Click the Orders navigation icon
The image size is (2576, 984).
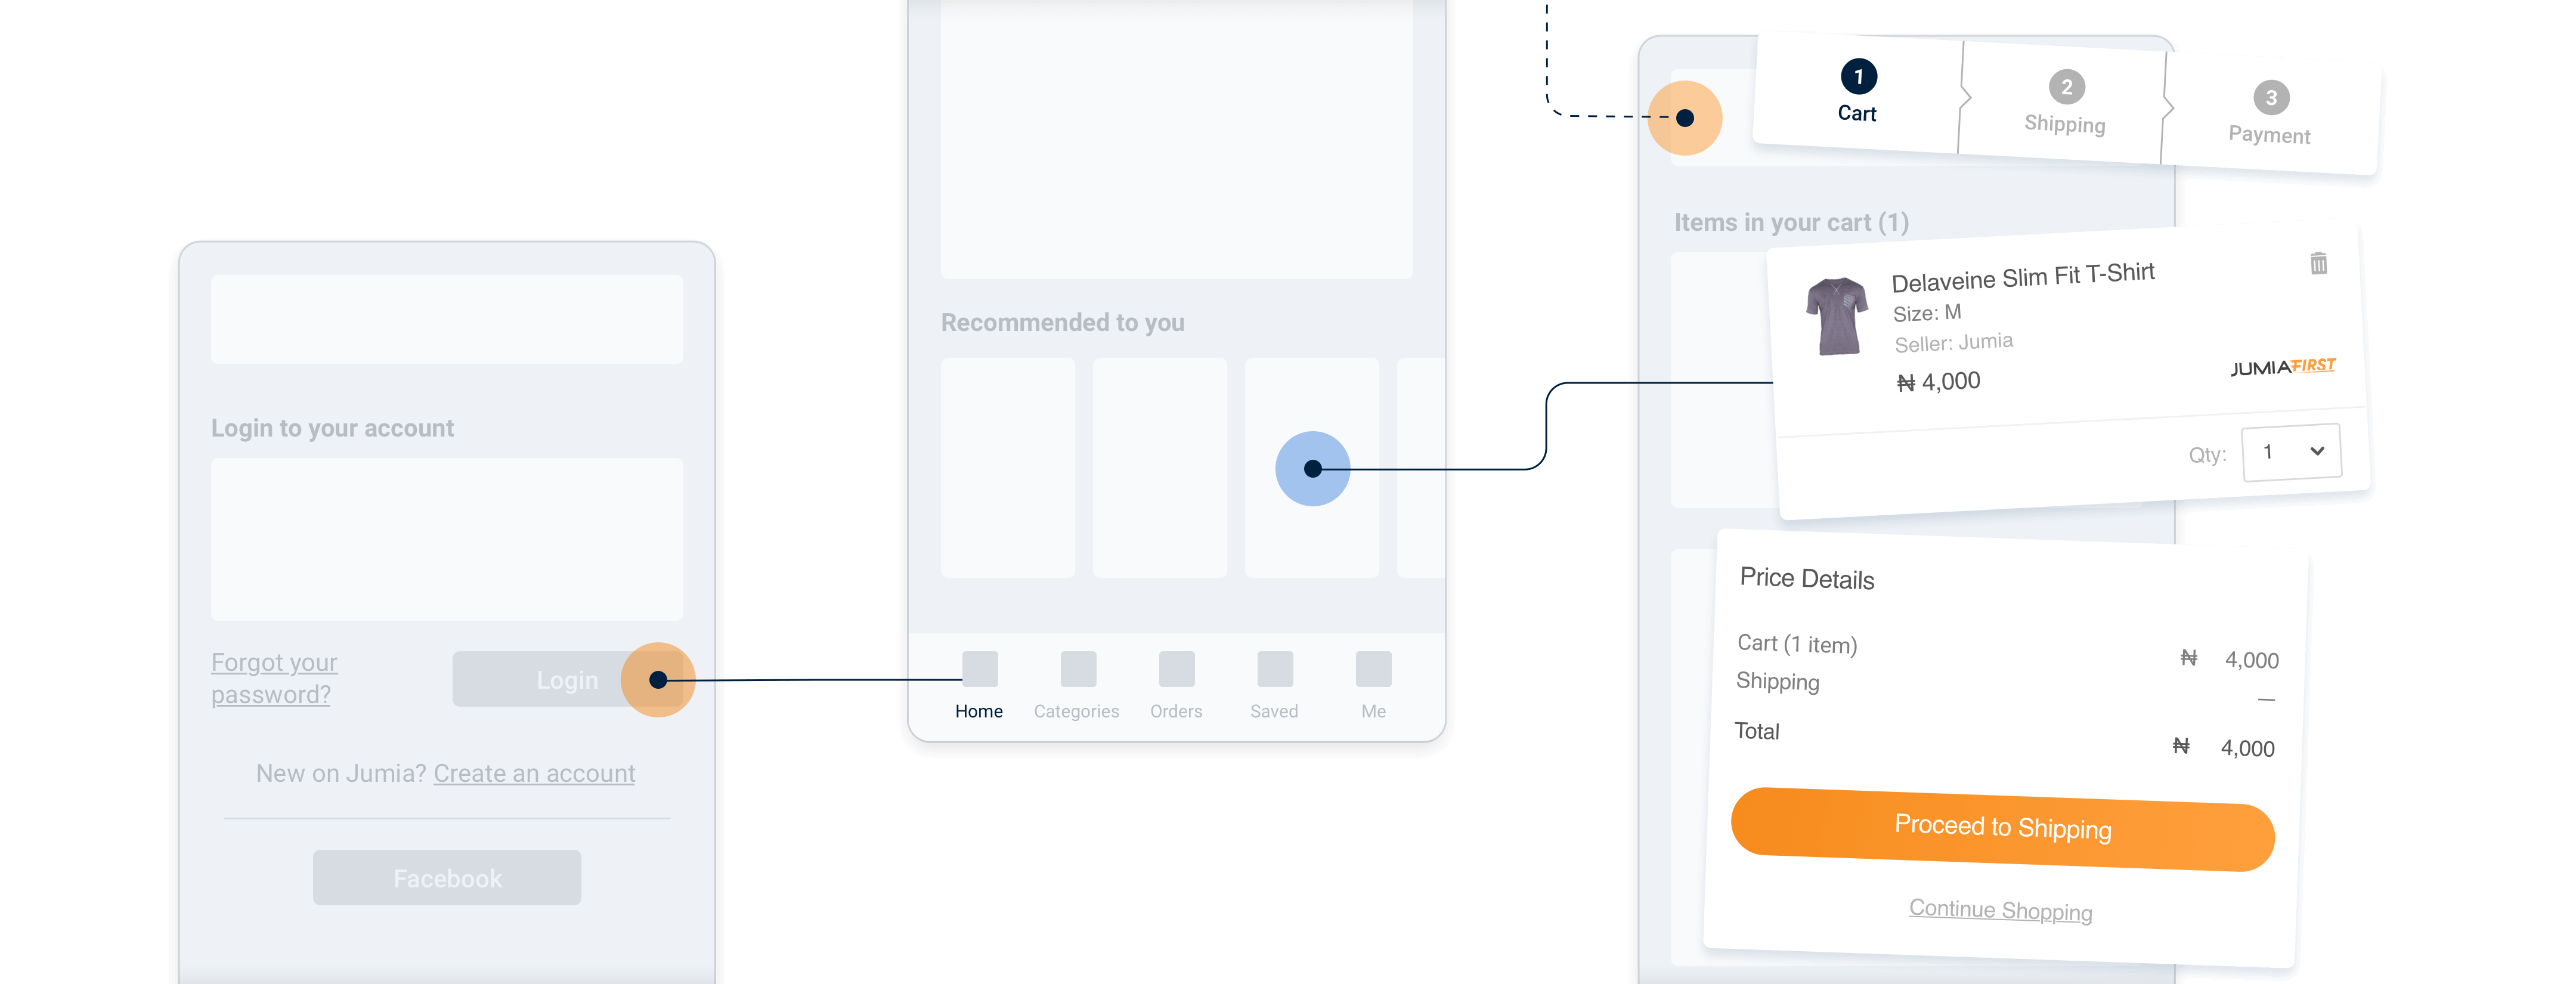[1176, 669]
